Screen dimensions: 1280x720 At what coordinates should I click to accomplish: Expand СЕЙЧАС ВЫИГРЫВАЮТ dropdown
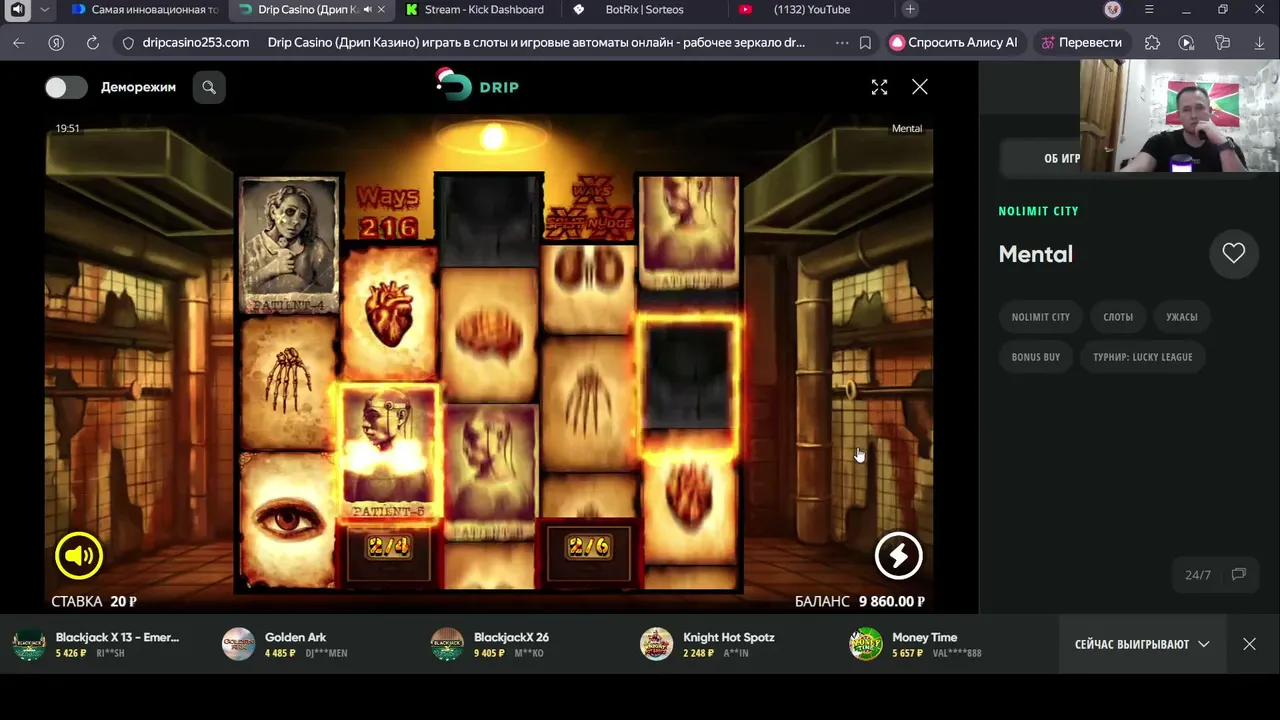coord(1142,644)
